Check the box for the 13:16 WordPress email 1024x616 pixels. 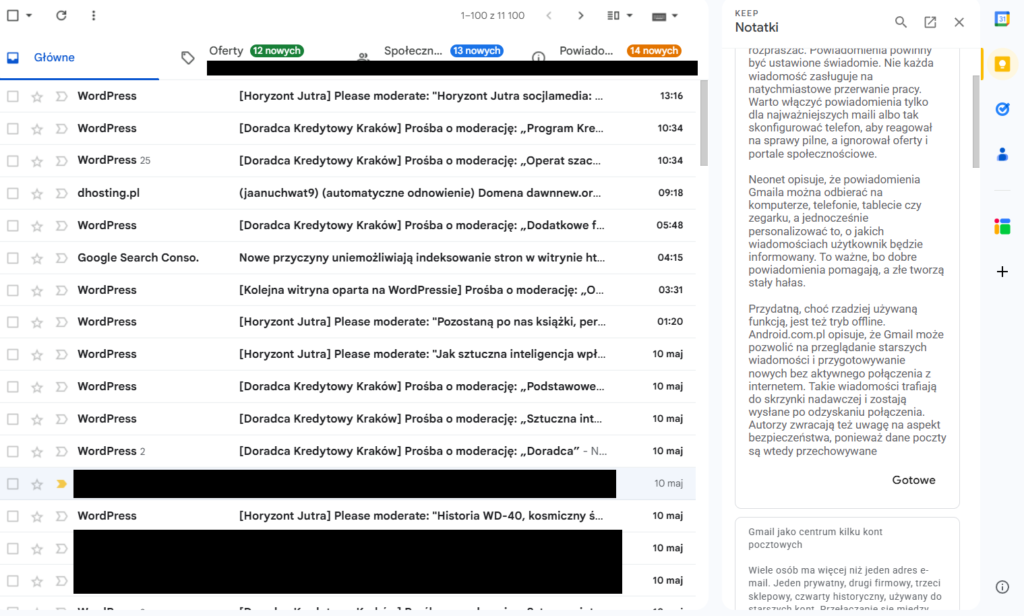pos(12,96)
